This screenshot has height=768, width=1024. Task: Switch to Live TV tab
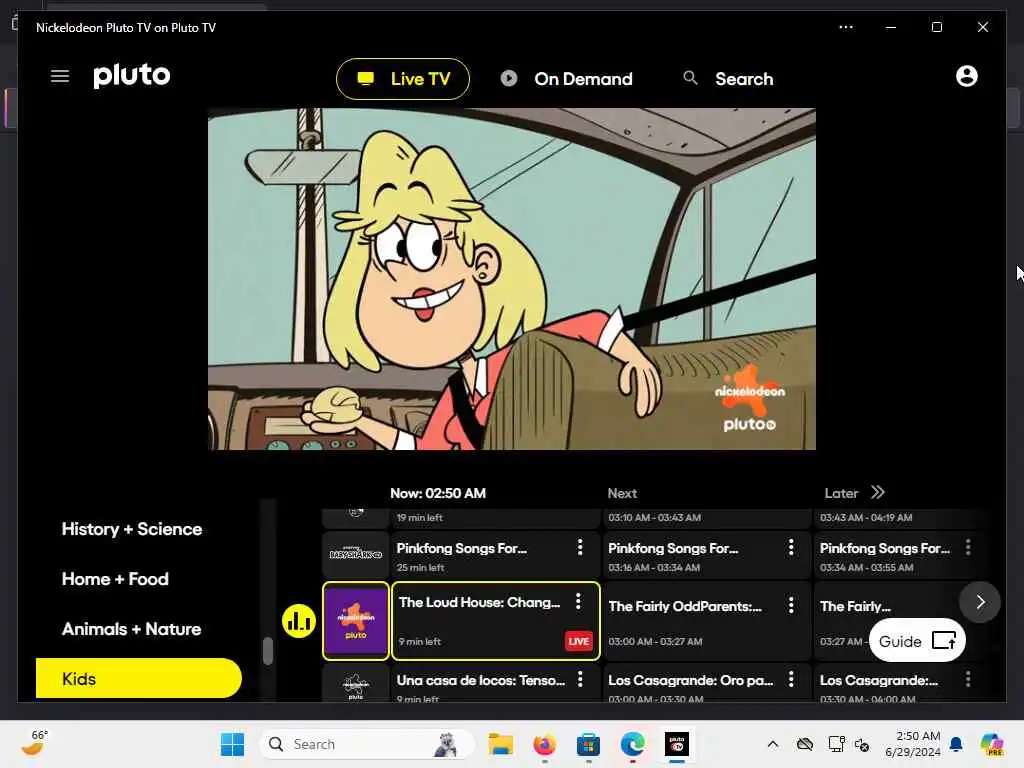[x=403, y=79]
